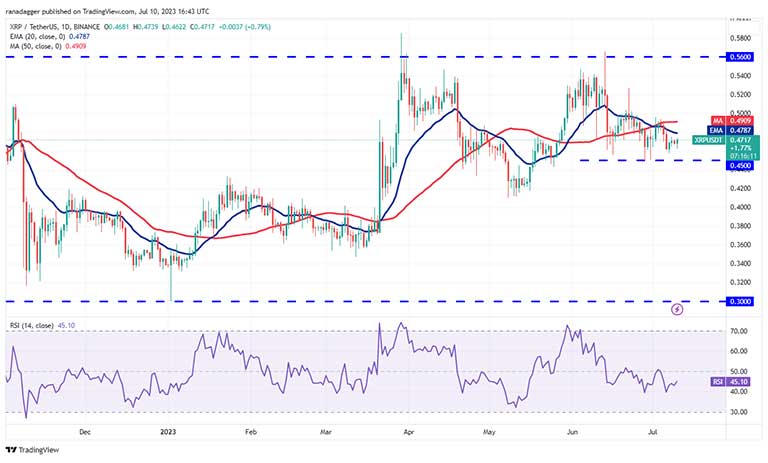Click the +0.0037 (+0.79%) change value
Viewport: 768px width, 463px height.
[244, 27]
